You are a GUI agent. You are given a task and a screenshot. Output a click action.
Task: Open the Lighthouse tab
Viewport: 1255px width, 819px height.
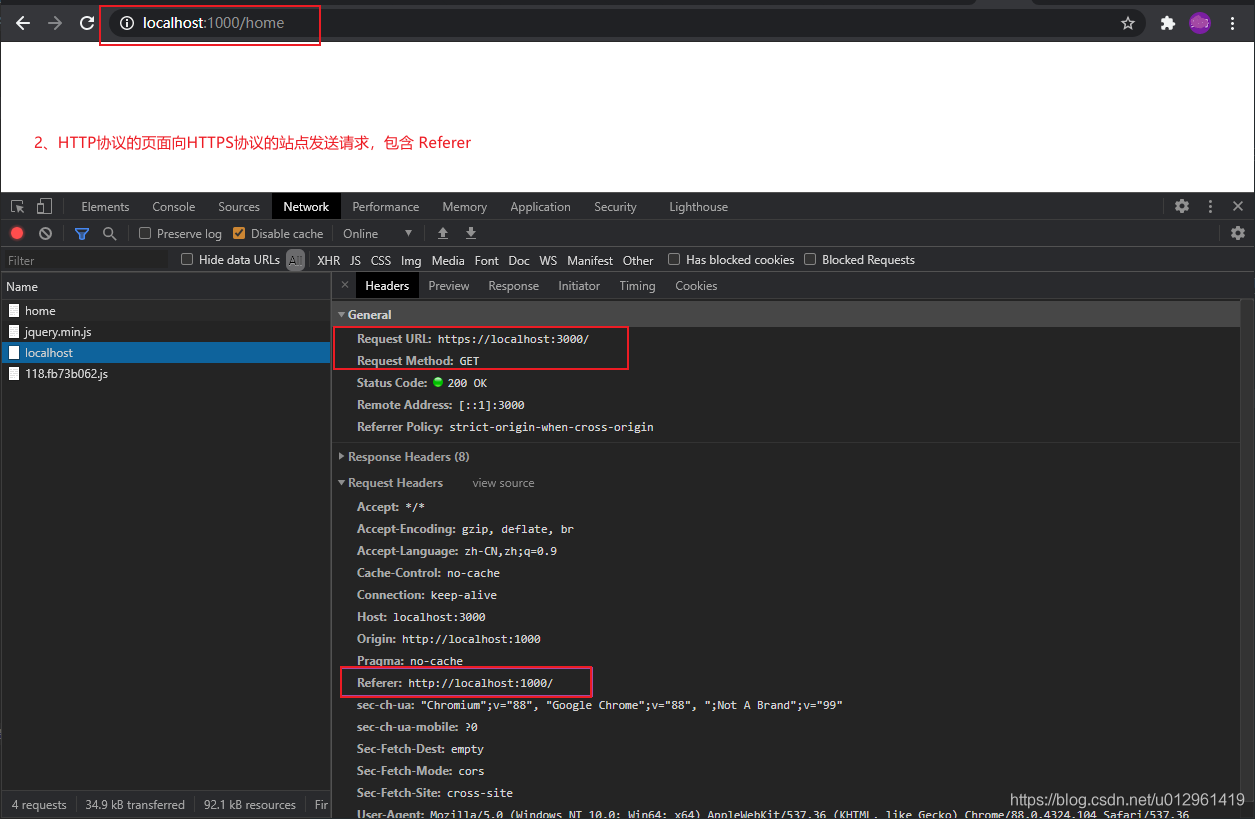(x=698, y=207)
